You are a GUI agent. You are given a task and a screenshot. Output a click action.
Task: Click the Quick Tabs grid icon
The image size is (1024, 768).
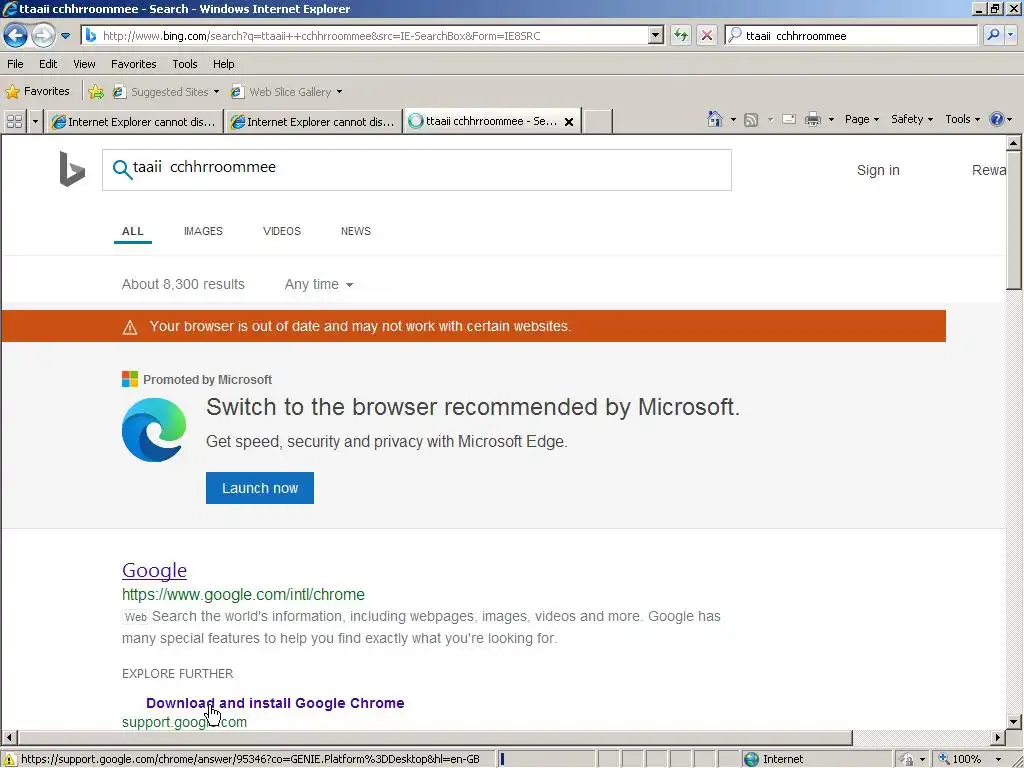(14, 121)
